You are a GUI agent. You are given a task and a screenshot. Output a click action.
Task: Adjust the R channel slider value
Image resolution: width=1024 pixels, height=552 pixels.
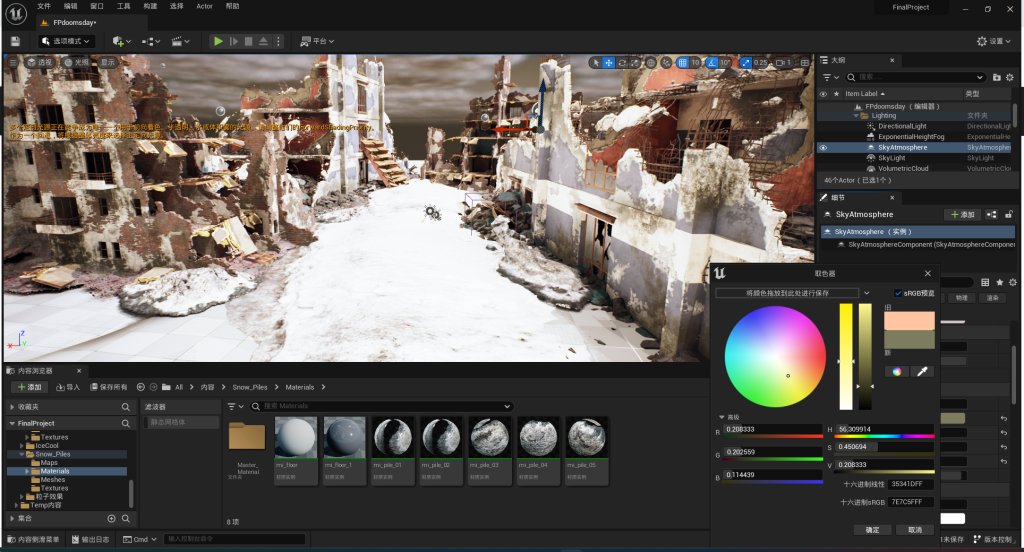click(x=773, y=430)
